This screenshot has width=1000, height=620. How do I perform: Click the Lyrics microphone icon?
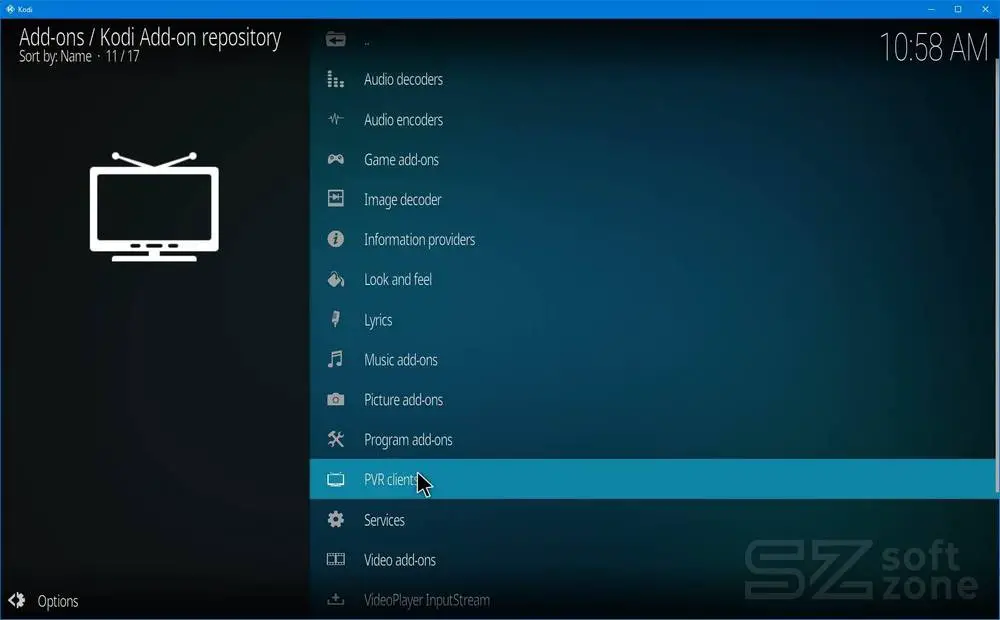[x=335, y=319]
